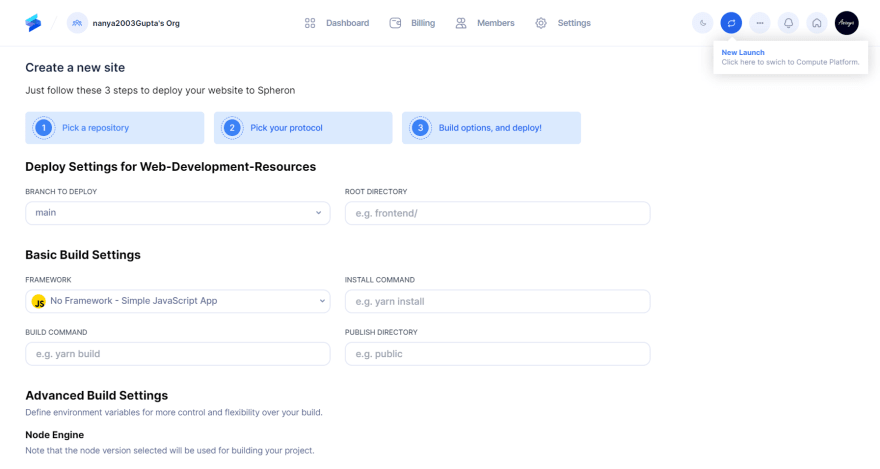The image size is (880, 469).
Task: Click the New Launch tooltip link
Action: click(x=742, y=52)
